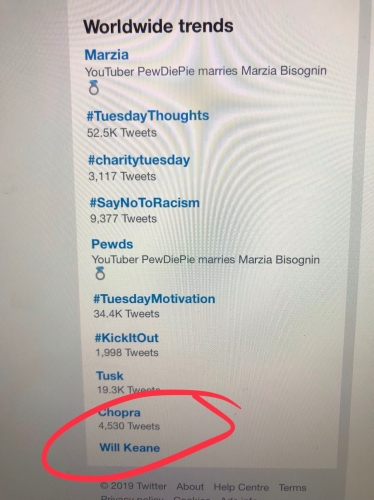The height and width of the screenshot is (500, 374).
Task: Select the Will Keane trend
Action: [130, 447]
